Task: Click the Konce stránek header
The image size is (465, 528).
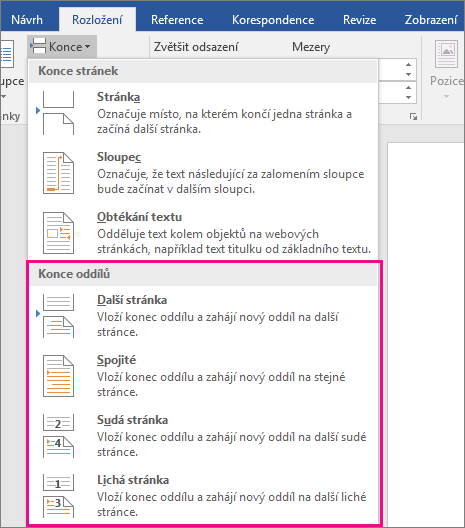Action: tap(203, 71)
